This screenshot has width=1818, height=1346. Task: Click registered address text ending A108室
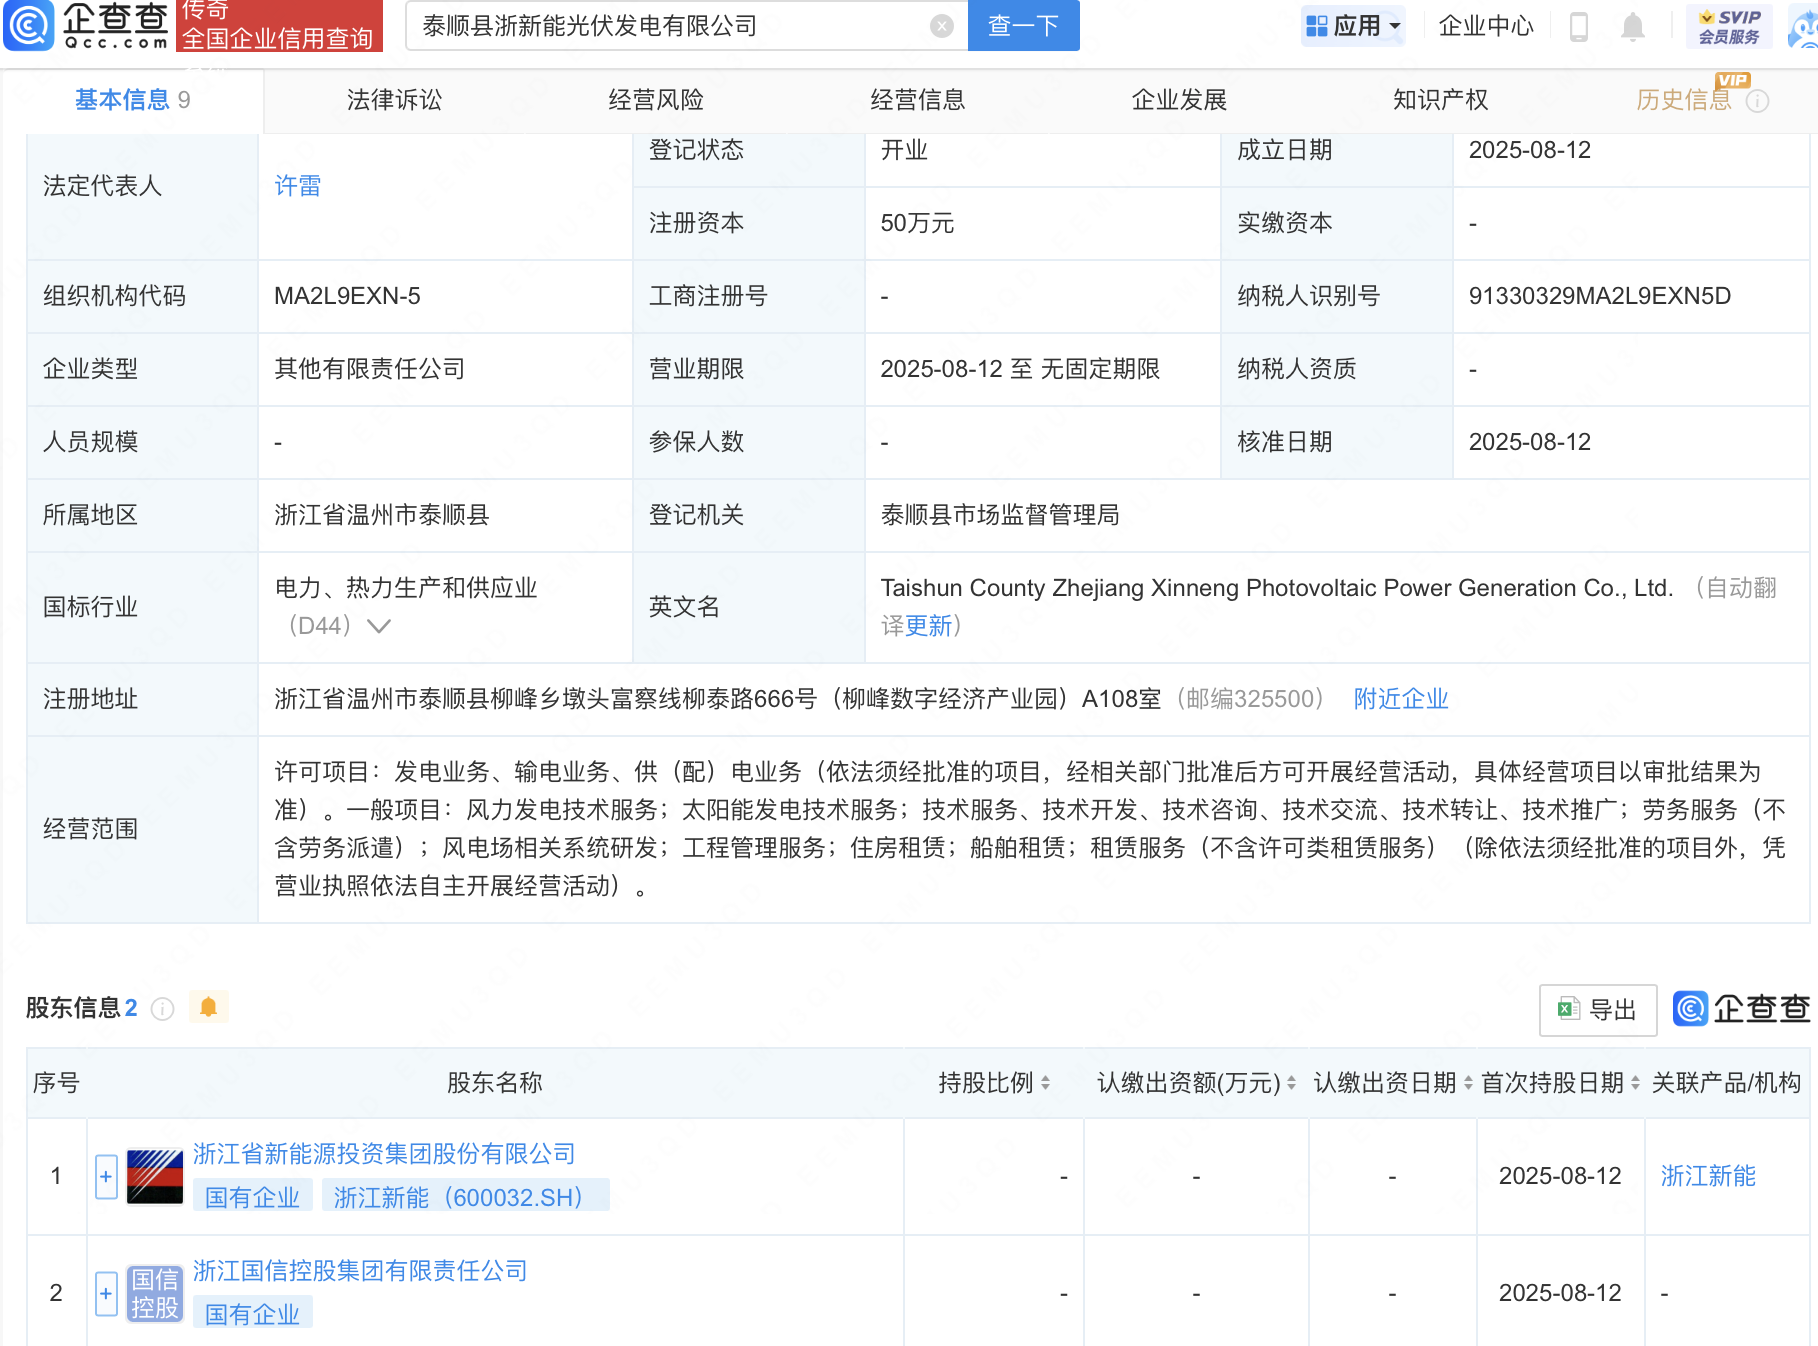(718, 699)
